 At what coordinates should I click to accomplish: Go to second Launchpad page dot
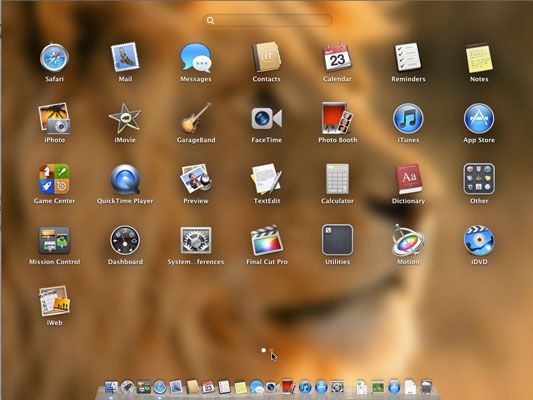(x=272, y=350)
